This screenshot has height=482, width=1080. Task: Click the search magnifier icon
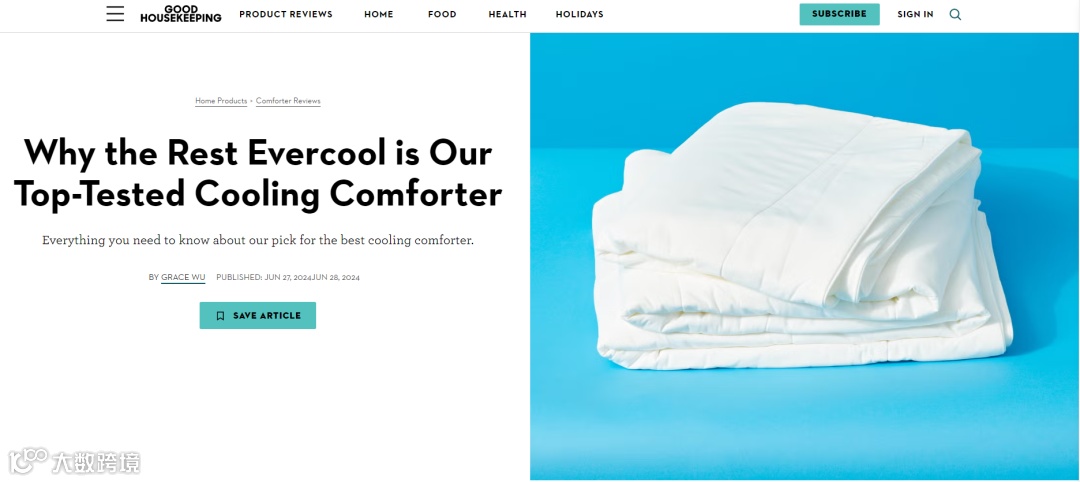(x=955, y=14)
